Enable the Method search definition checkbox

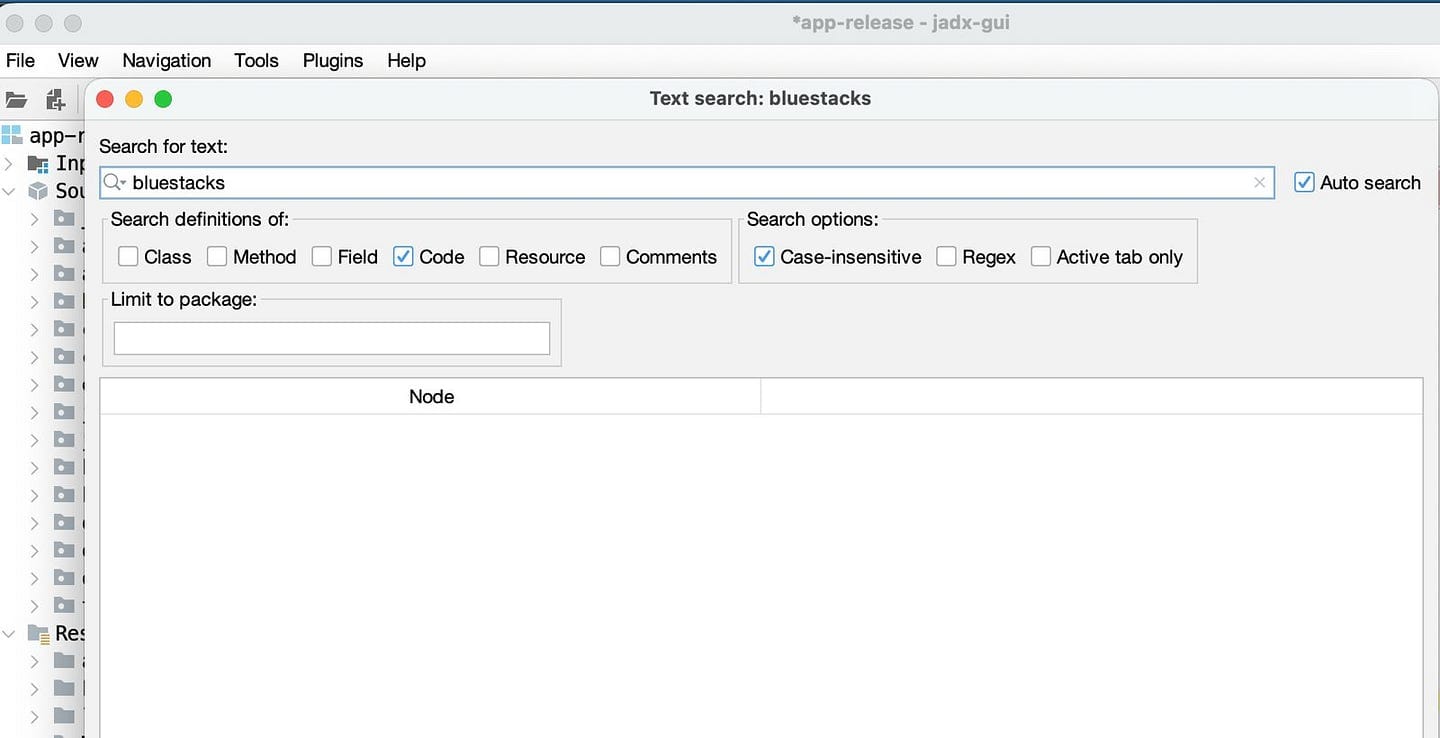click(217, 256)
